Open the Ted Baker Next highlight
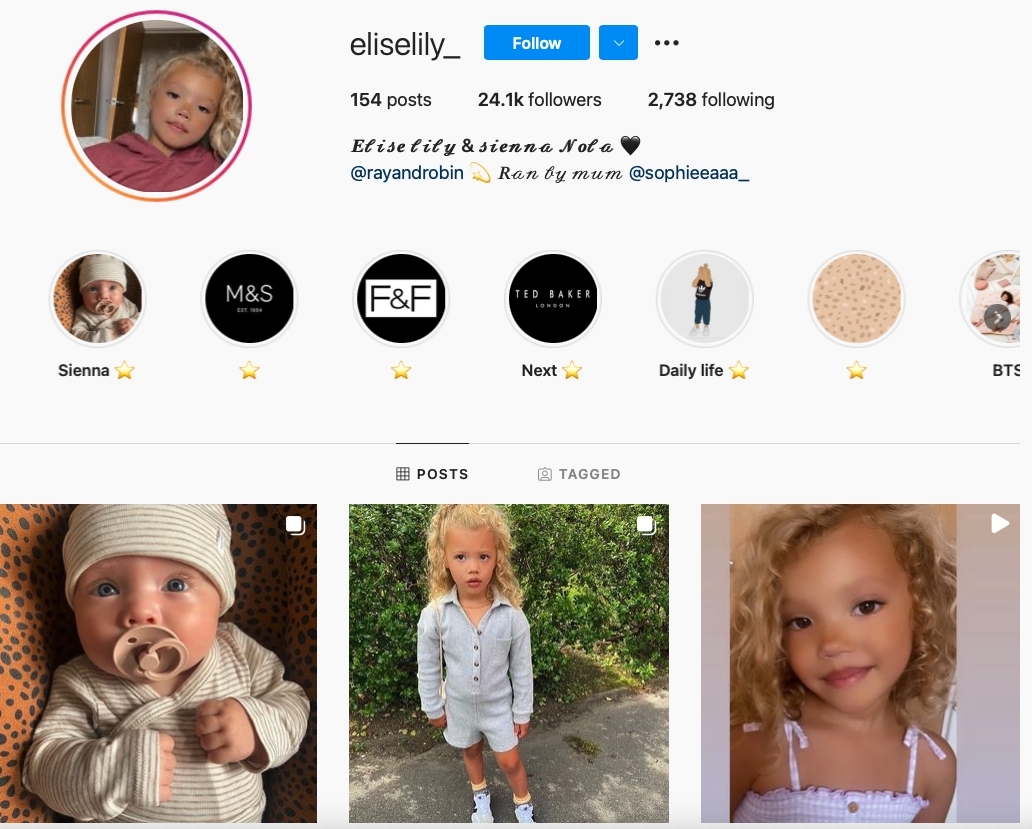 pos(553,299)
